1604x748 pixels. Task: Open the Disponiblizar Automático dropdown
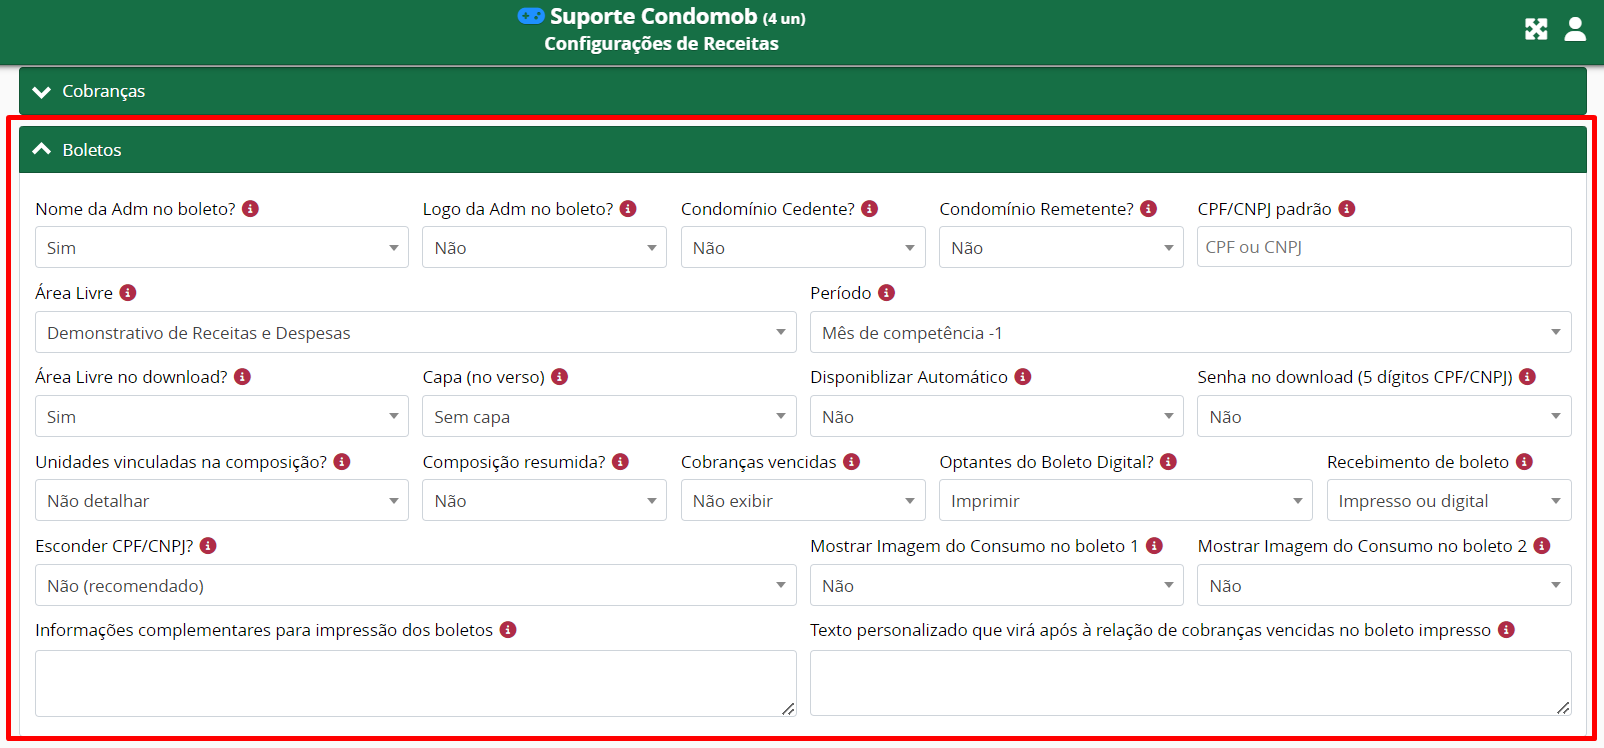point(996,417)
